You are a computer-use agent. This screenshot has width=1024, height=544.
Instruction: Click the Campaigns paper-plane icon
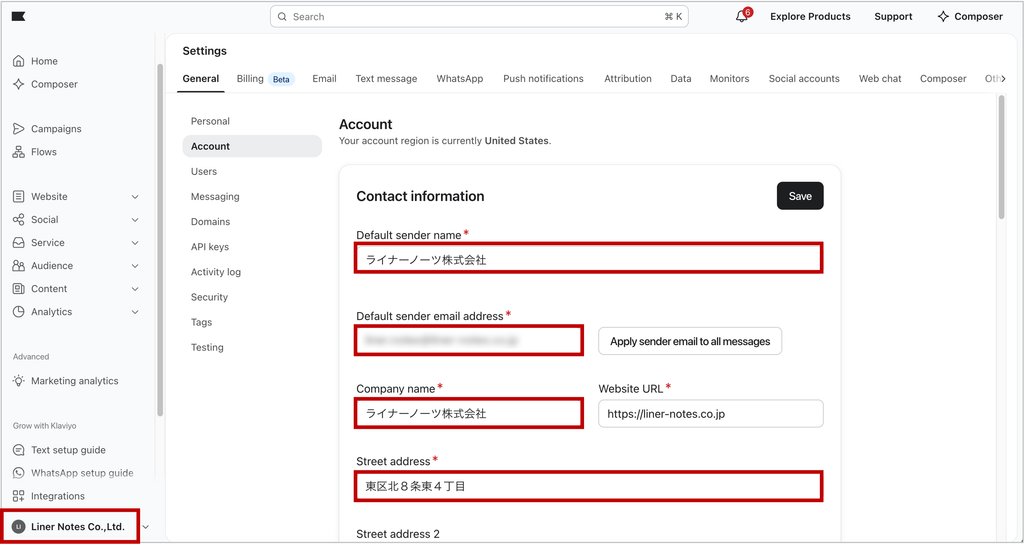click(x=19, y=129)
